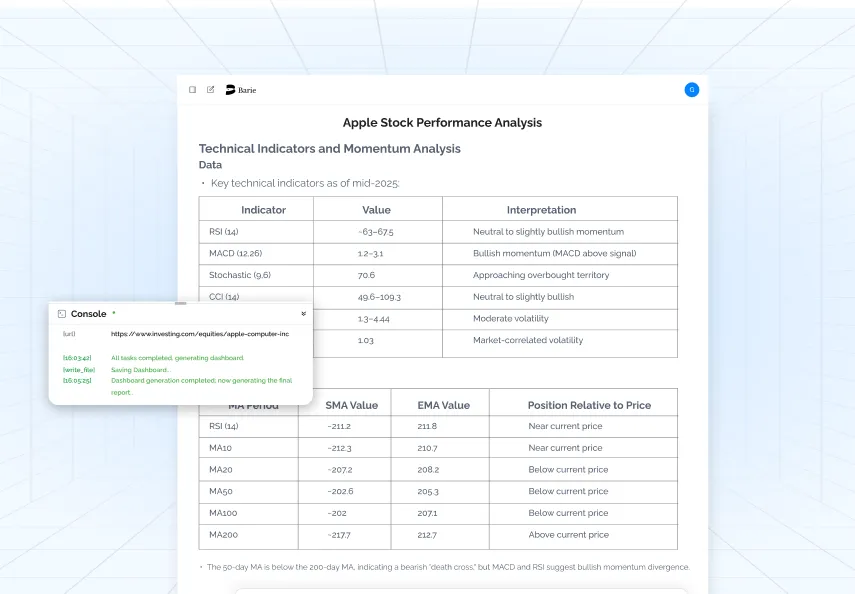Click the Apple Stock Performance Analysis title
The height and width of the screenshot is (594, 855).
coord(442,123)
